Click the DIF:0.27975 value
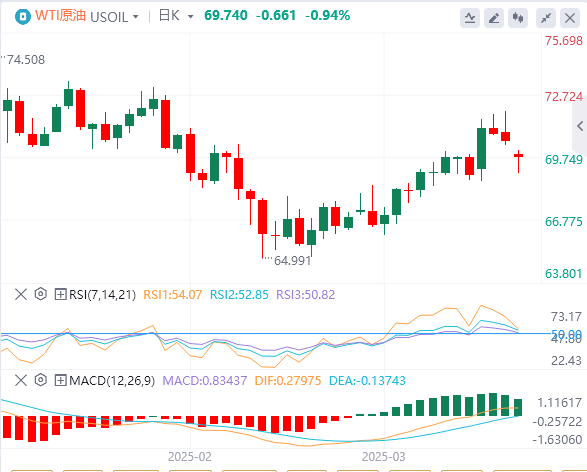Screen dimensions: 587x472 [x=288, y=381]
